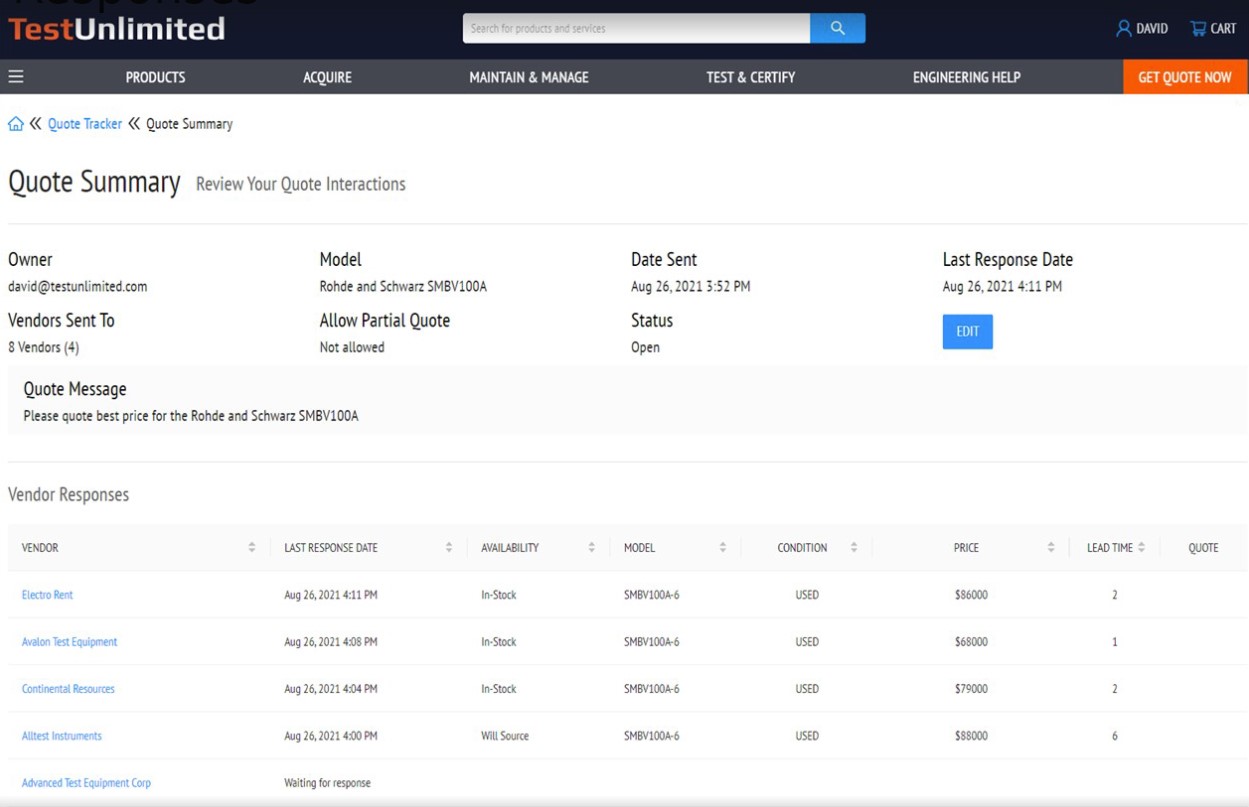The width and height of the screenshot is (1249, 807).
Task: Sort vendor responses by CONDITION
Action: pyautogui.click(x=853, y=548)
